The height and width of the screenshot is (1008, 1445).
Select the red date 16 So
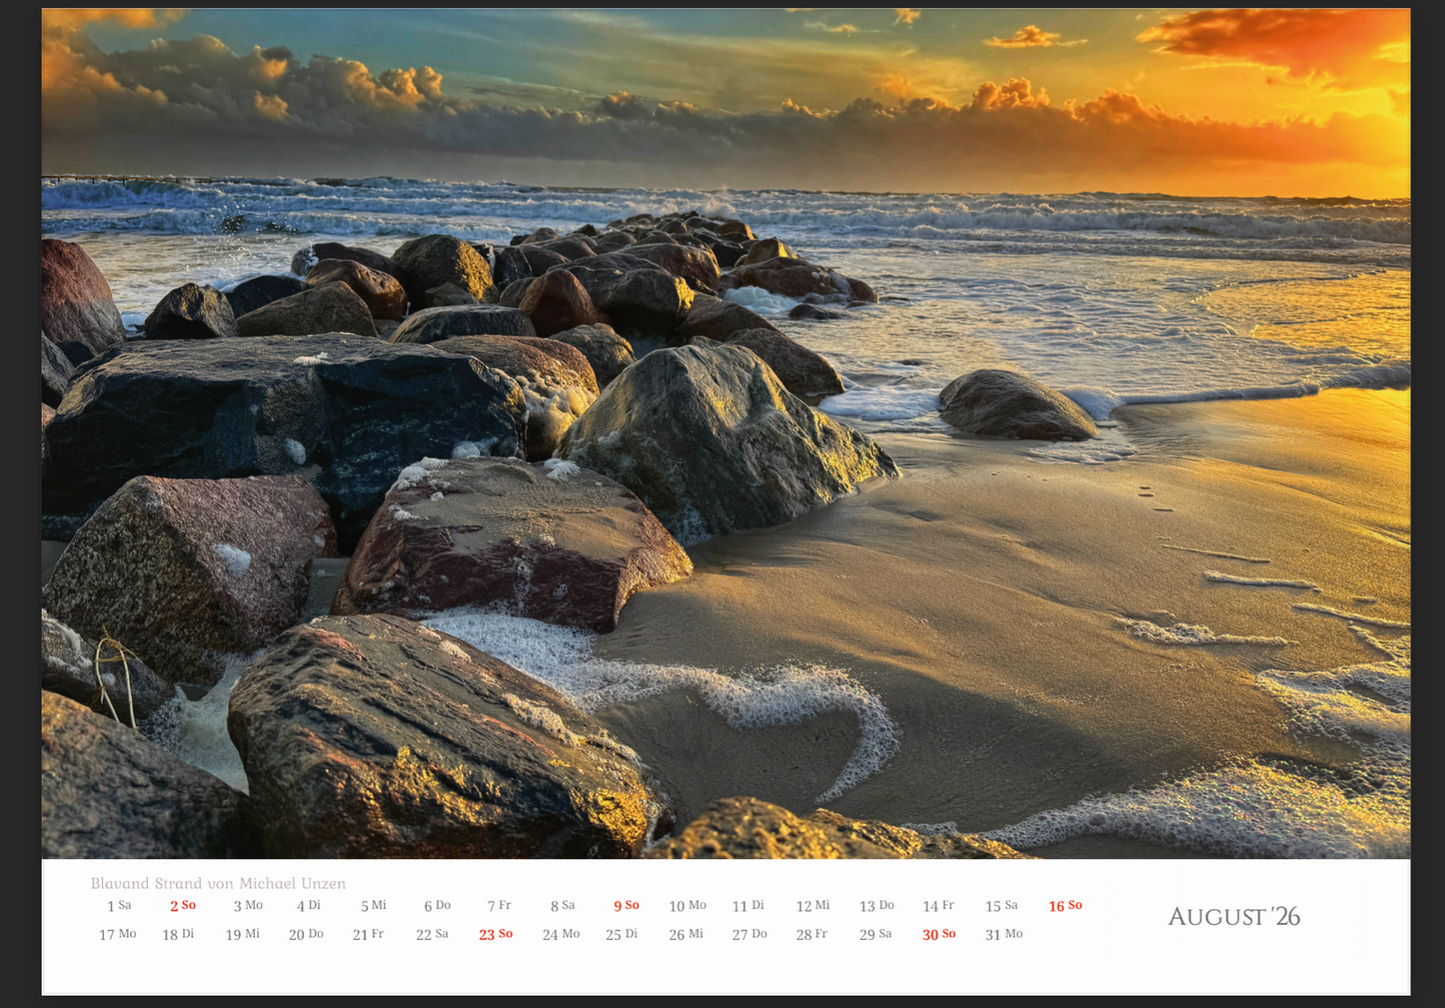pyautogui.click(x=1065, y=906)
